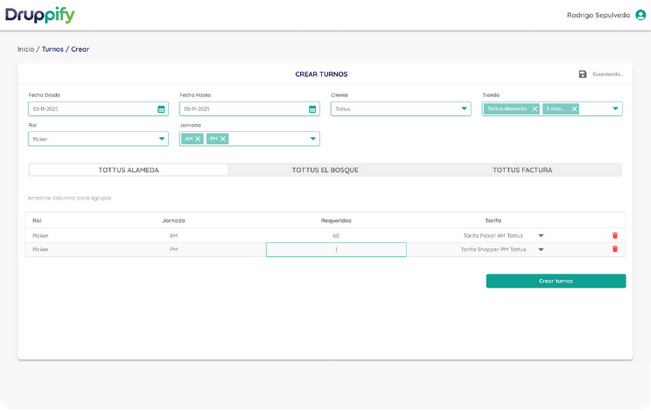Switch to the TOTTUS FACTURA tab
The height and width of the screenshot is (411, 651).
click(x=522, y=170)
